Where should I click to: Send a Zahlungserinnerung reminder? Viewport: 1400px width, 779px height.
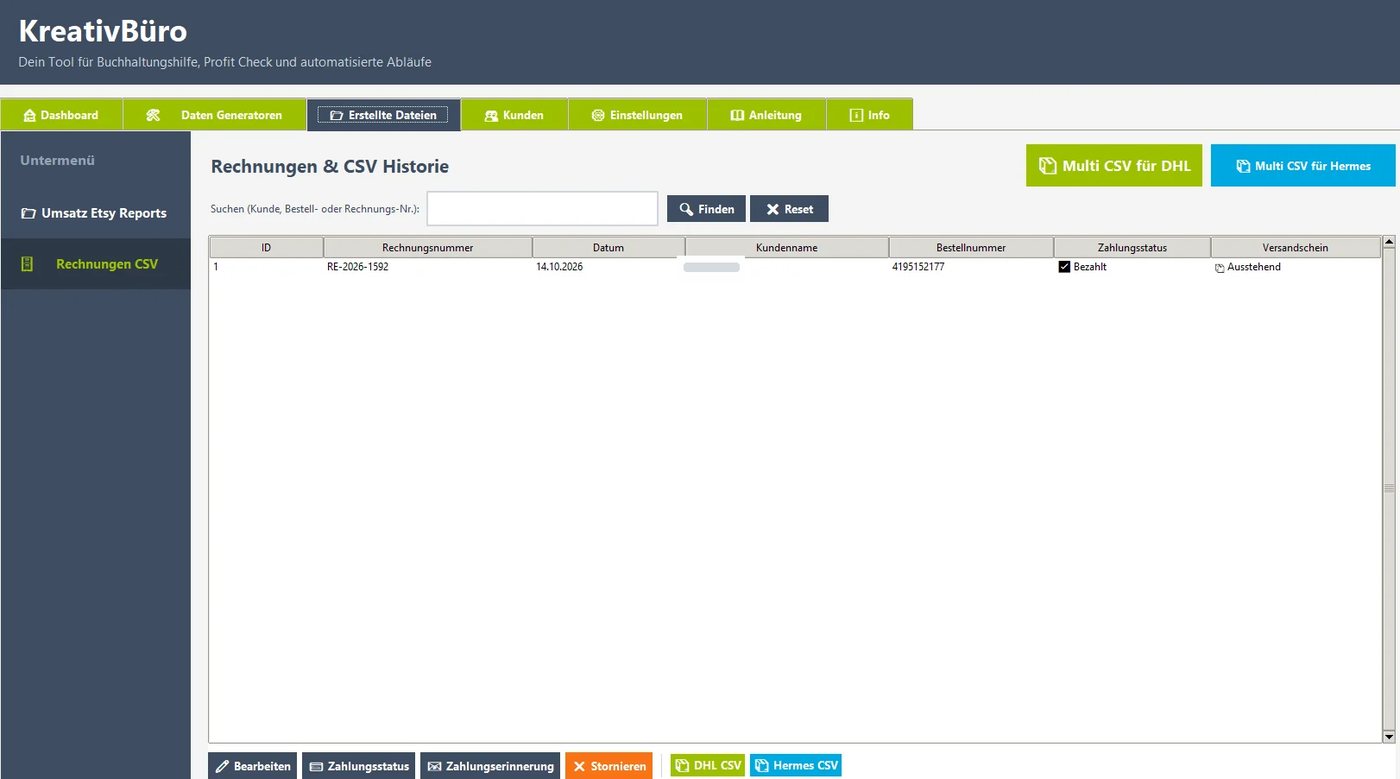(x=490, y=766)
